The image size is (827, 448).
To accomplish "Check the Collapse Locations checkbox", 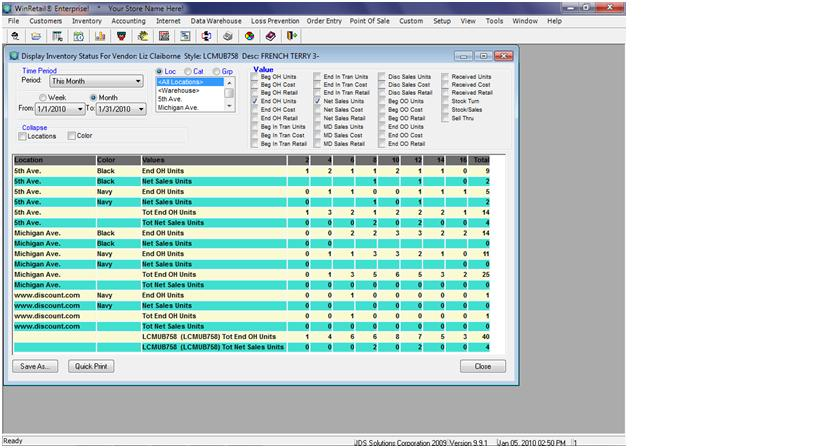I will [24, 136].
